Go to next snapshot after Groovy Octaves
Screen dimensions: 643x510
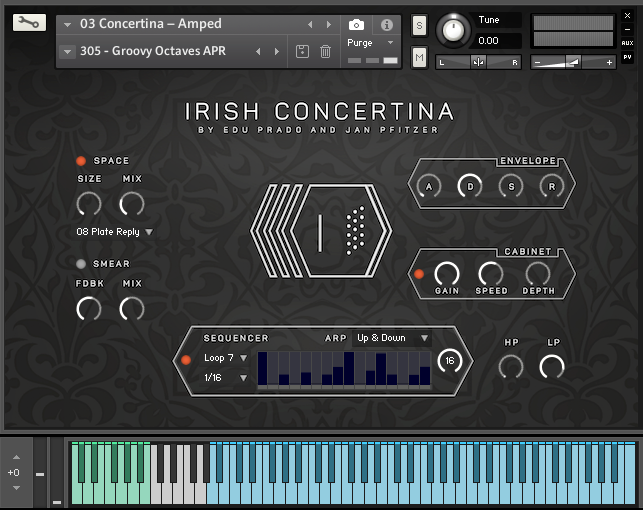coord(277,51)
